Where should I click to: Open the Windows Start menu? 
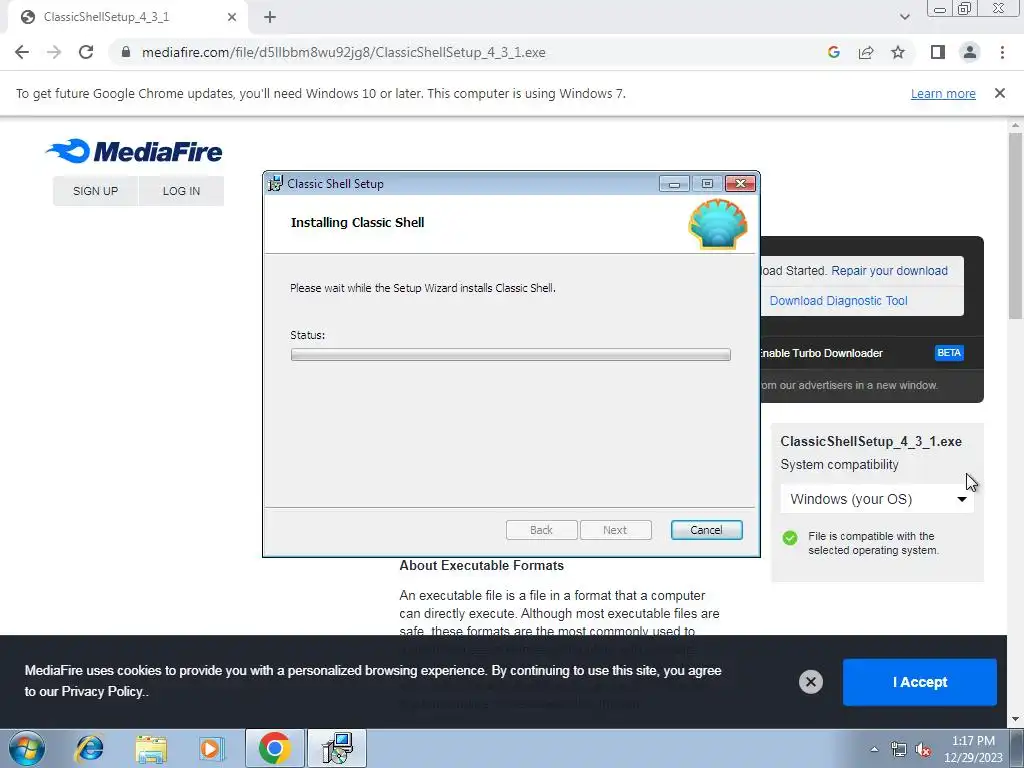click(27, 748)
